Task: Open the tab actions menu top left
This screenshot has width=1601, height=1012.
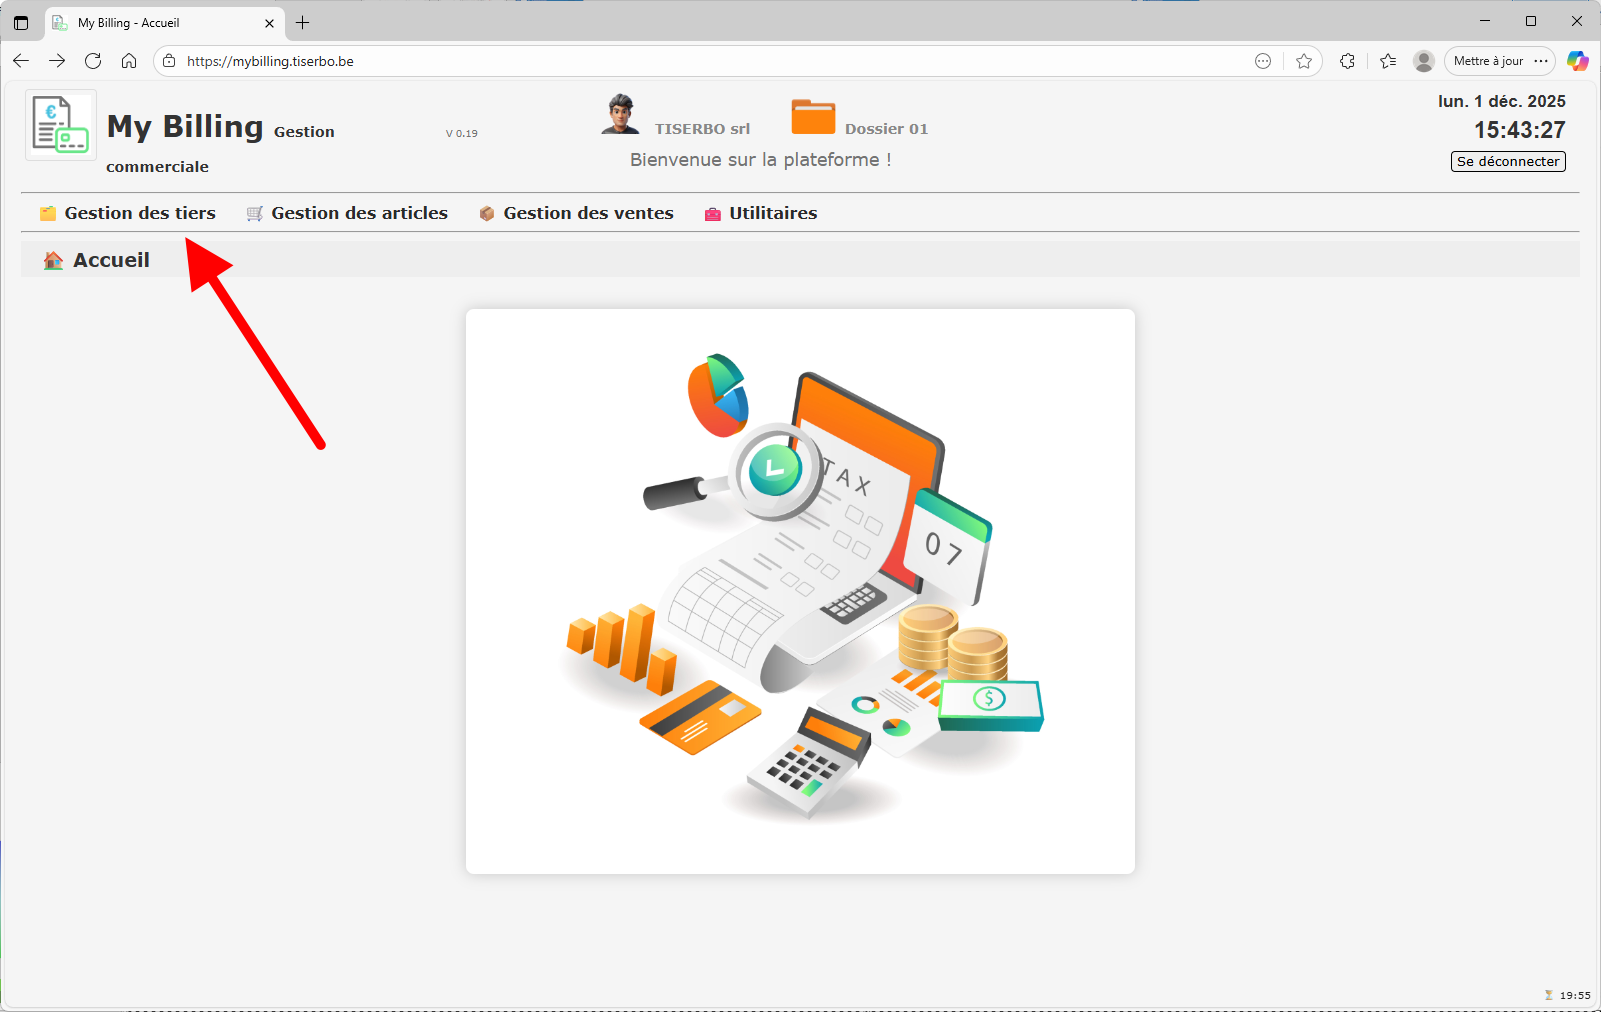Action: click(20, 22)
